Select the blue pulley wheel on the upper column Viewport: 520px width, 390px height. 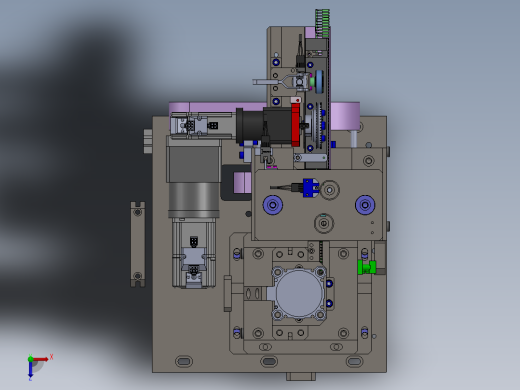pyautogui.click(x=320, y=82)
